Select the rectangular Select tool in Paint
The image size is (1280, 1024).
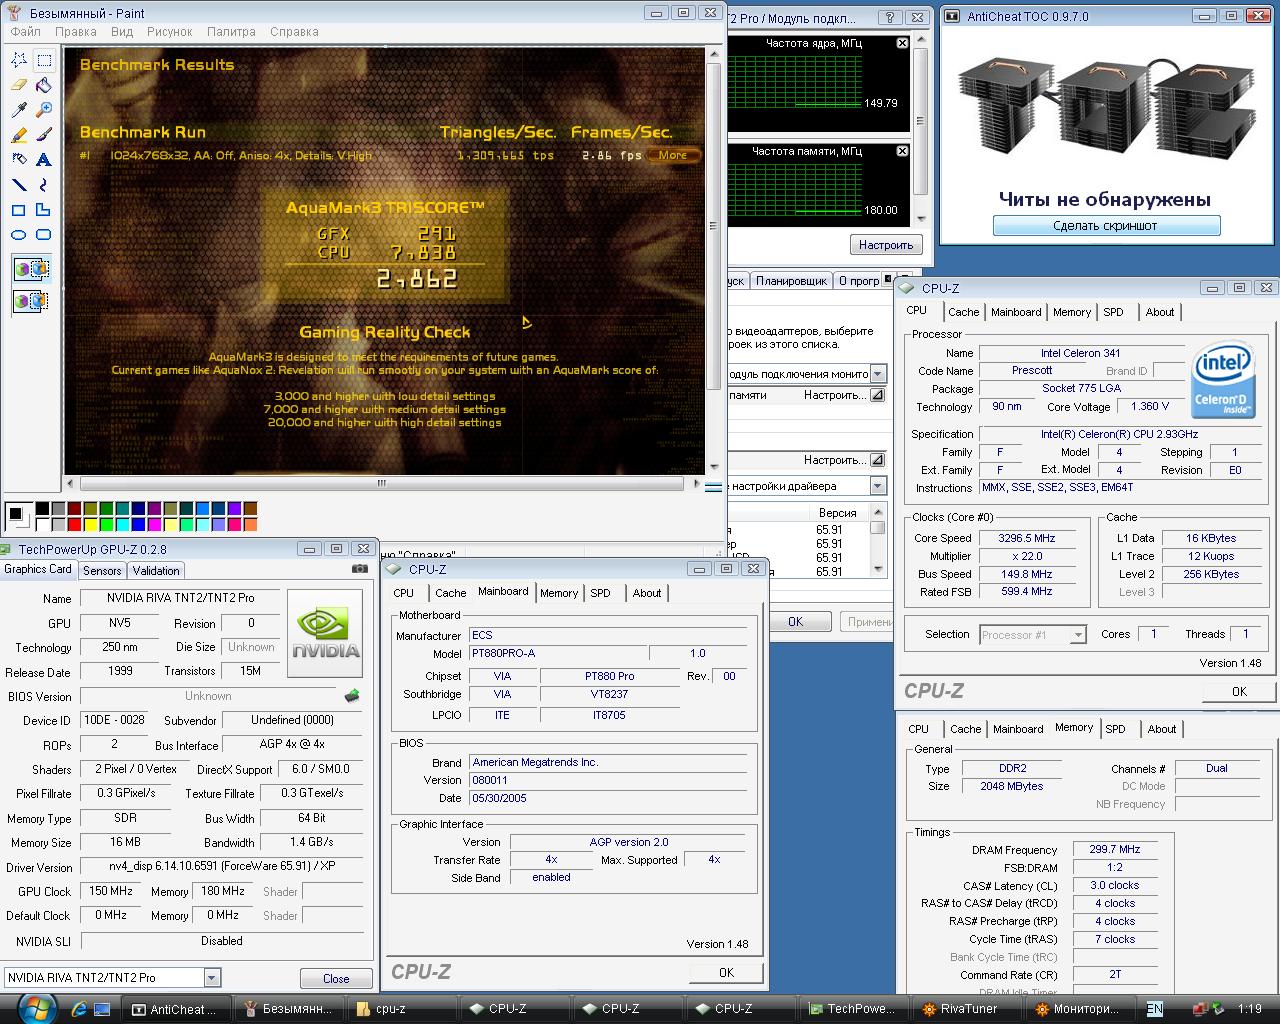(x=43, y=60)
